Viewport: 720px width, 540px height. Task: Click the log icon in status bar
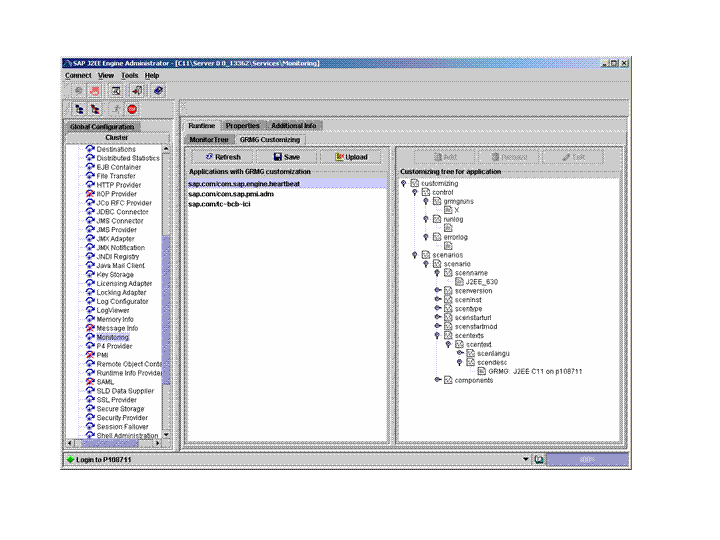click(x=539, y=459)
